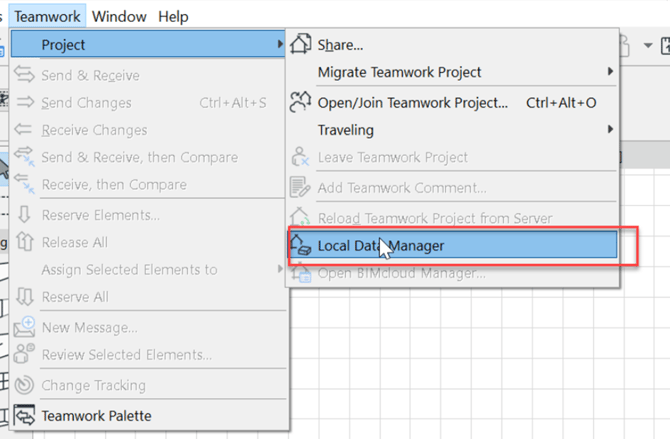Choose Add Teamwork Comment entry

click(402, 187)
